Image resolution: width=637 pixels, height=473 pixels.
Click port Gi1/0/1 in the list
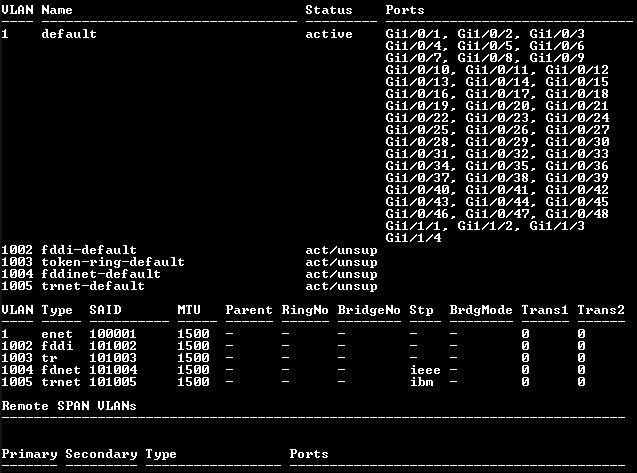(x=413, y=34)
